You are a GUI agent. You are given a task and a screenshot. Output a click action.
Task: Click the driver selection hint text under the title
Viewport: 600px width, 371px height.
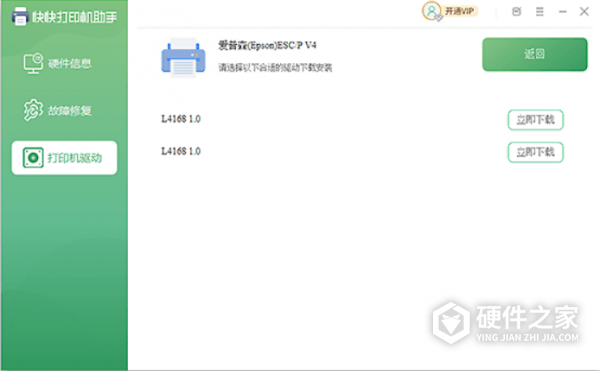point(275,68)
